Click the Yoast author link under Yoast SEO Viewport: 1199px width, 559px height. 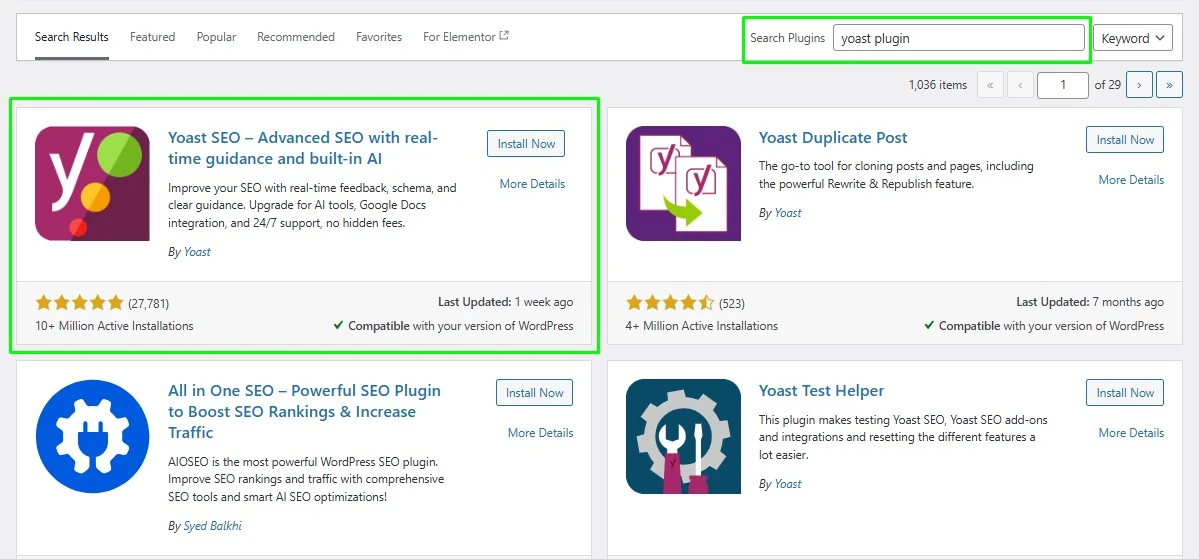pos(197,252)
